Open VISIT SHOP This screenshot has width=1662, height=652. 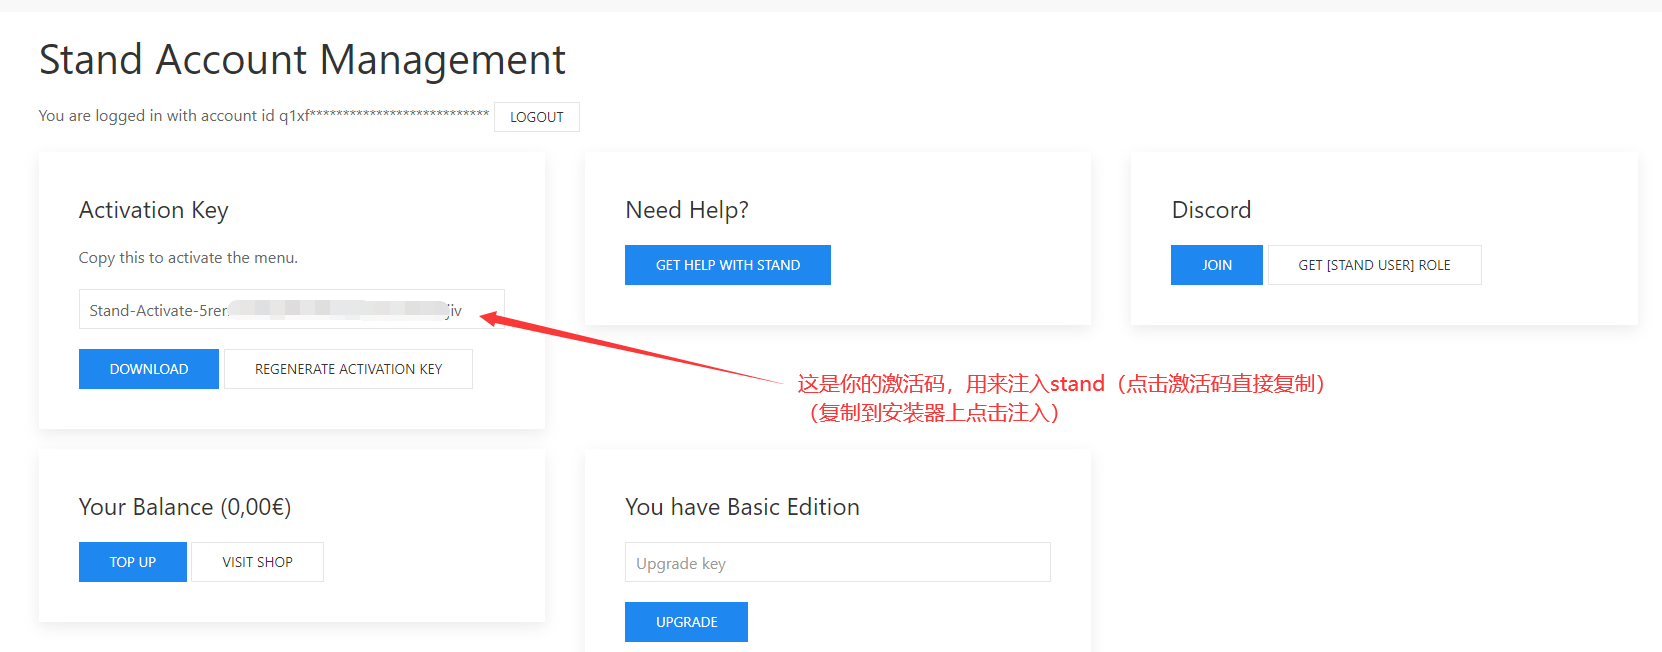257,562
